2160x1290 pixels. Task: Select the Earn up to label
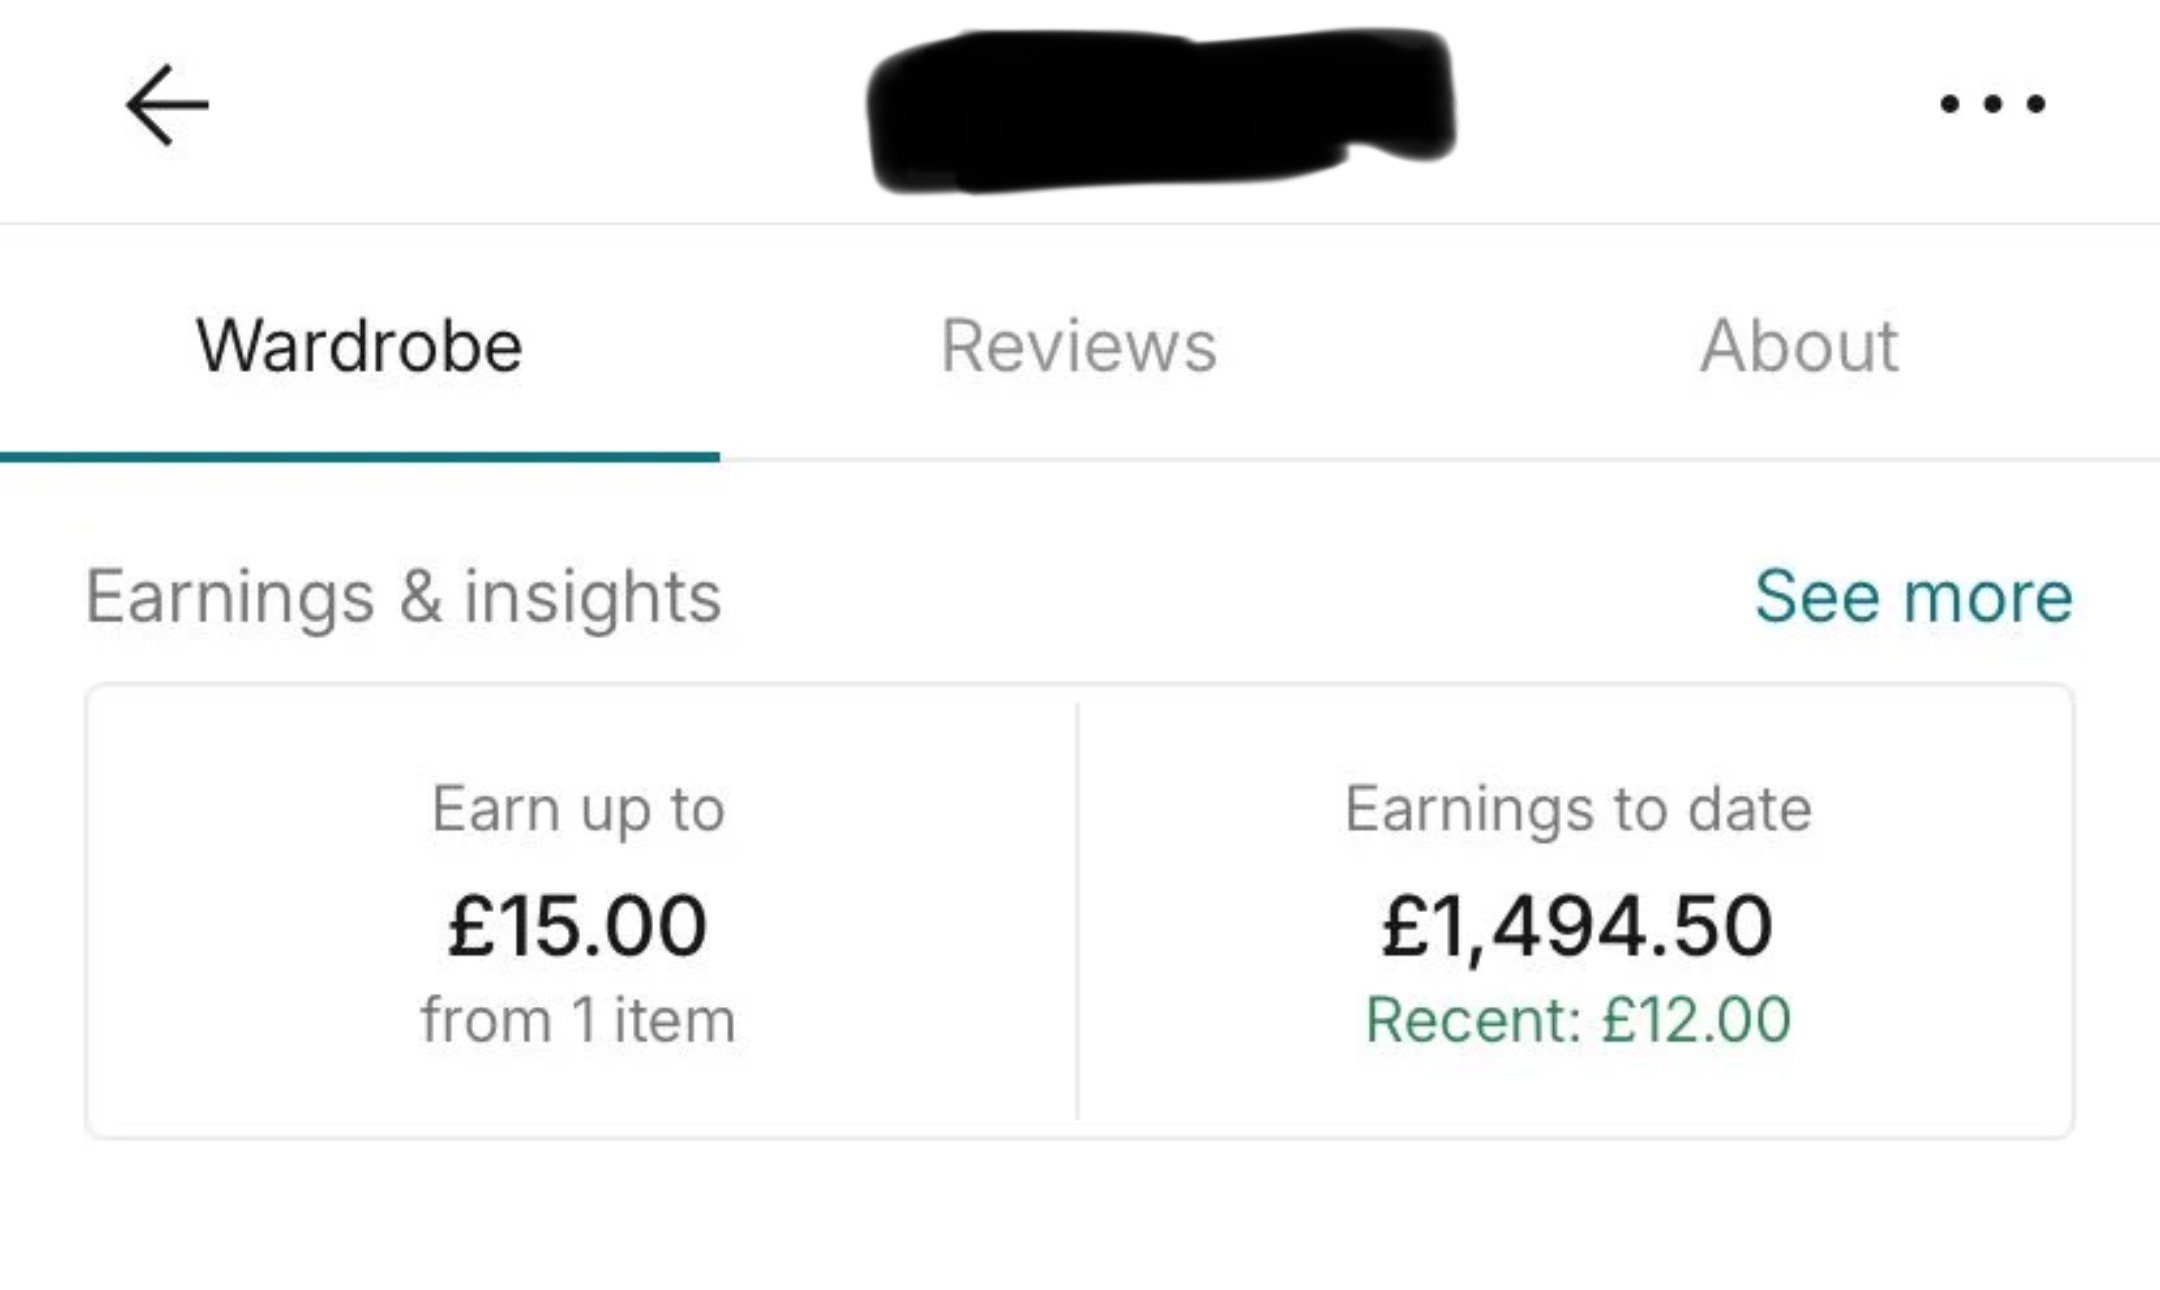point(578,808)
